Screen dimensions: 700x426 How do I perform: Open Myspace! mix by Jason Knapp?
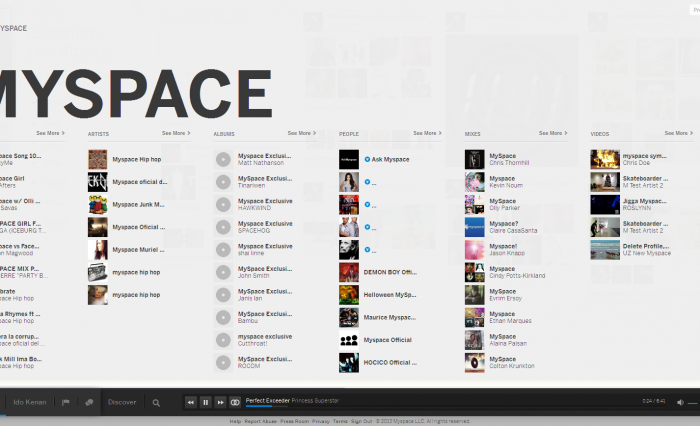point(475,250)
